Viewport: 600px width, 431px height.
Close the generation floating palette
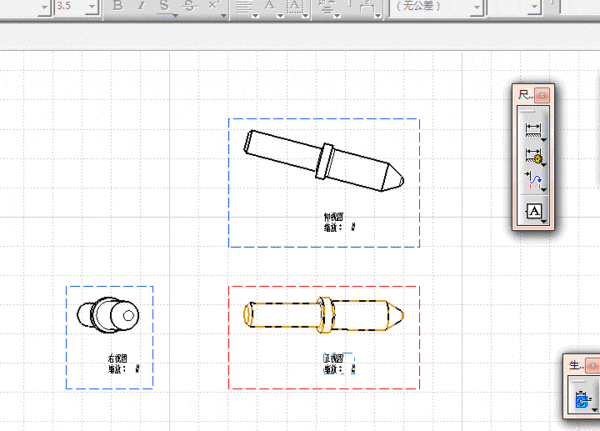pos(592,367)
